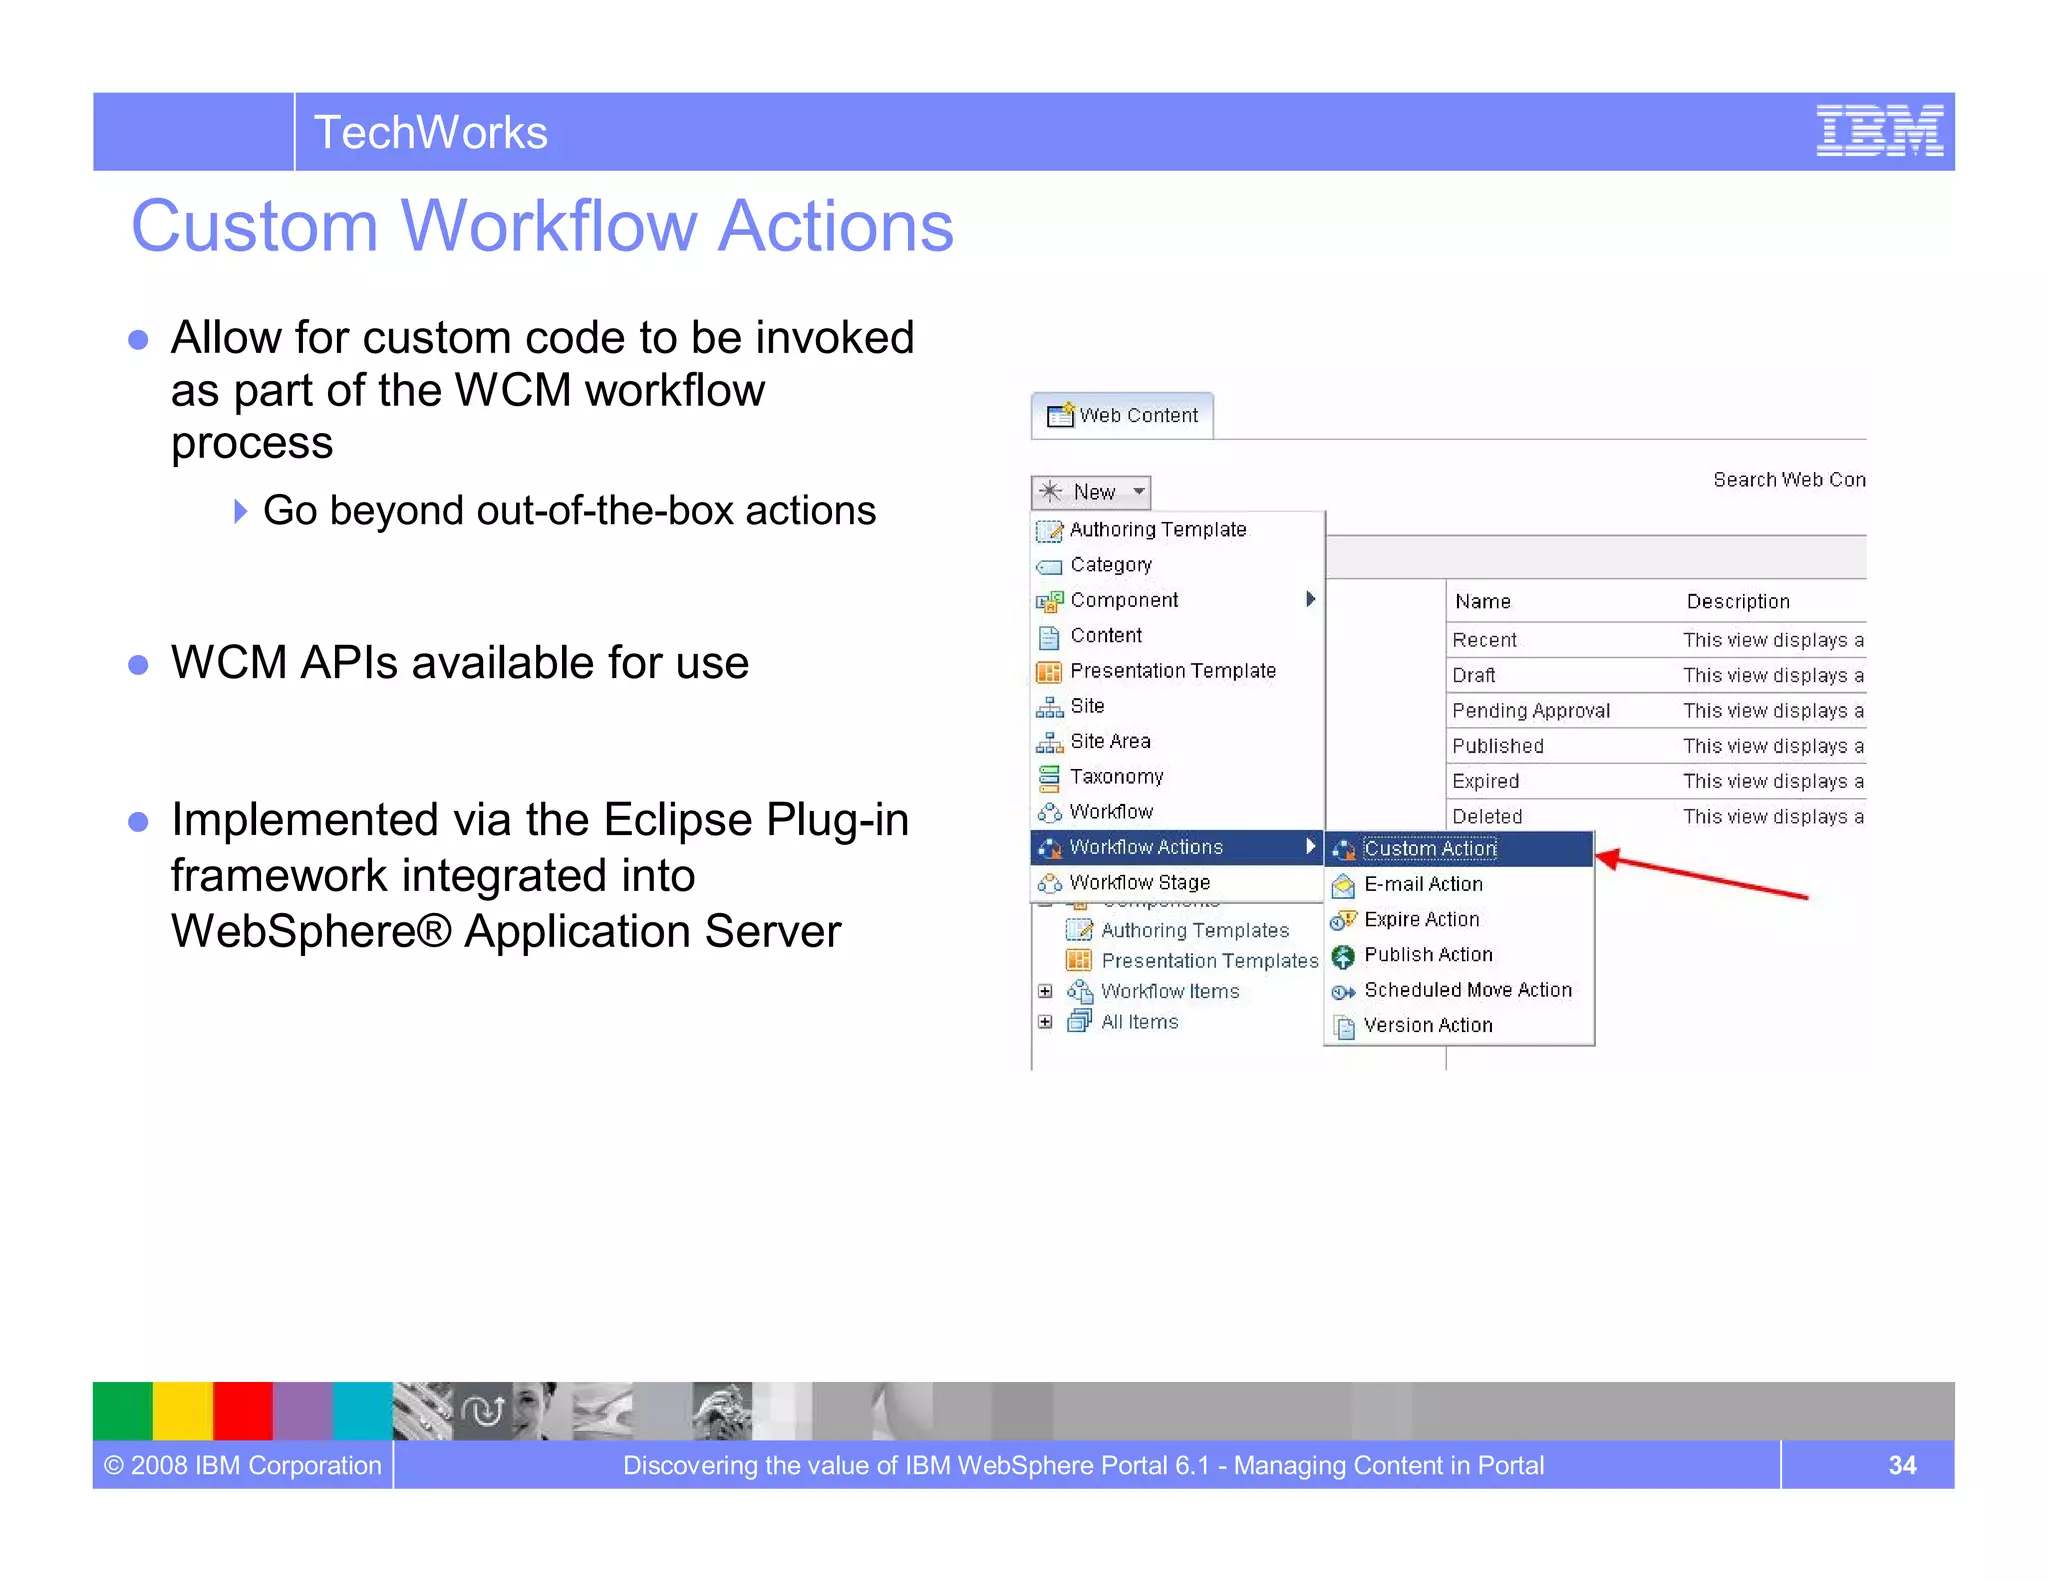The image size is (2048, 1582).
Task: Click the Search Web Content label
Action: click(1789, 480)
